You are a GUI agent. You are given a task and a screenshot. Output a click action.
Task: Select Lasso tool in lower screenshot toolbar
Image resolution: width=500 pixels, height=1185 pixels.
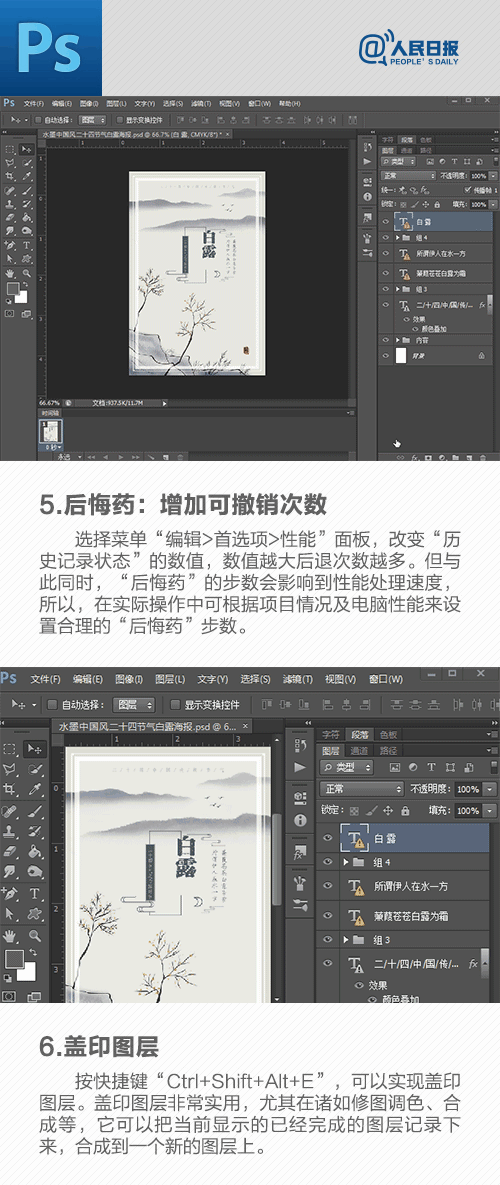(x=11, y=769)
